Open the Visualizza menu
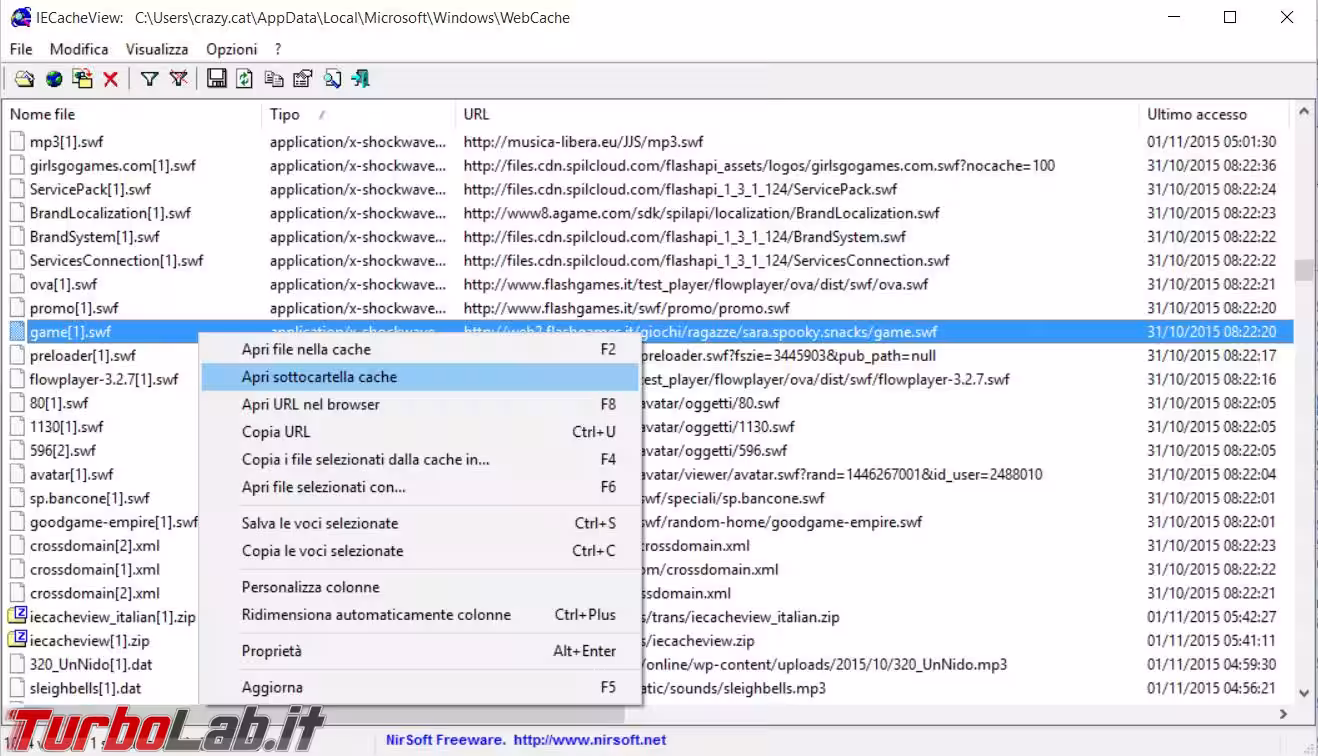 [x=156, y=49]
